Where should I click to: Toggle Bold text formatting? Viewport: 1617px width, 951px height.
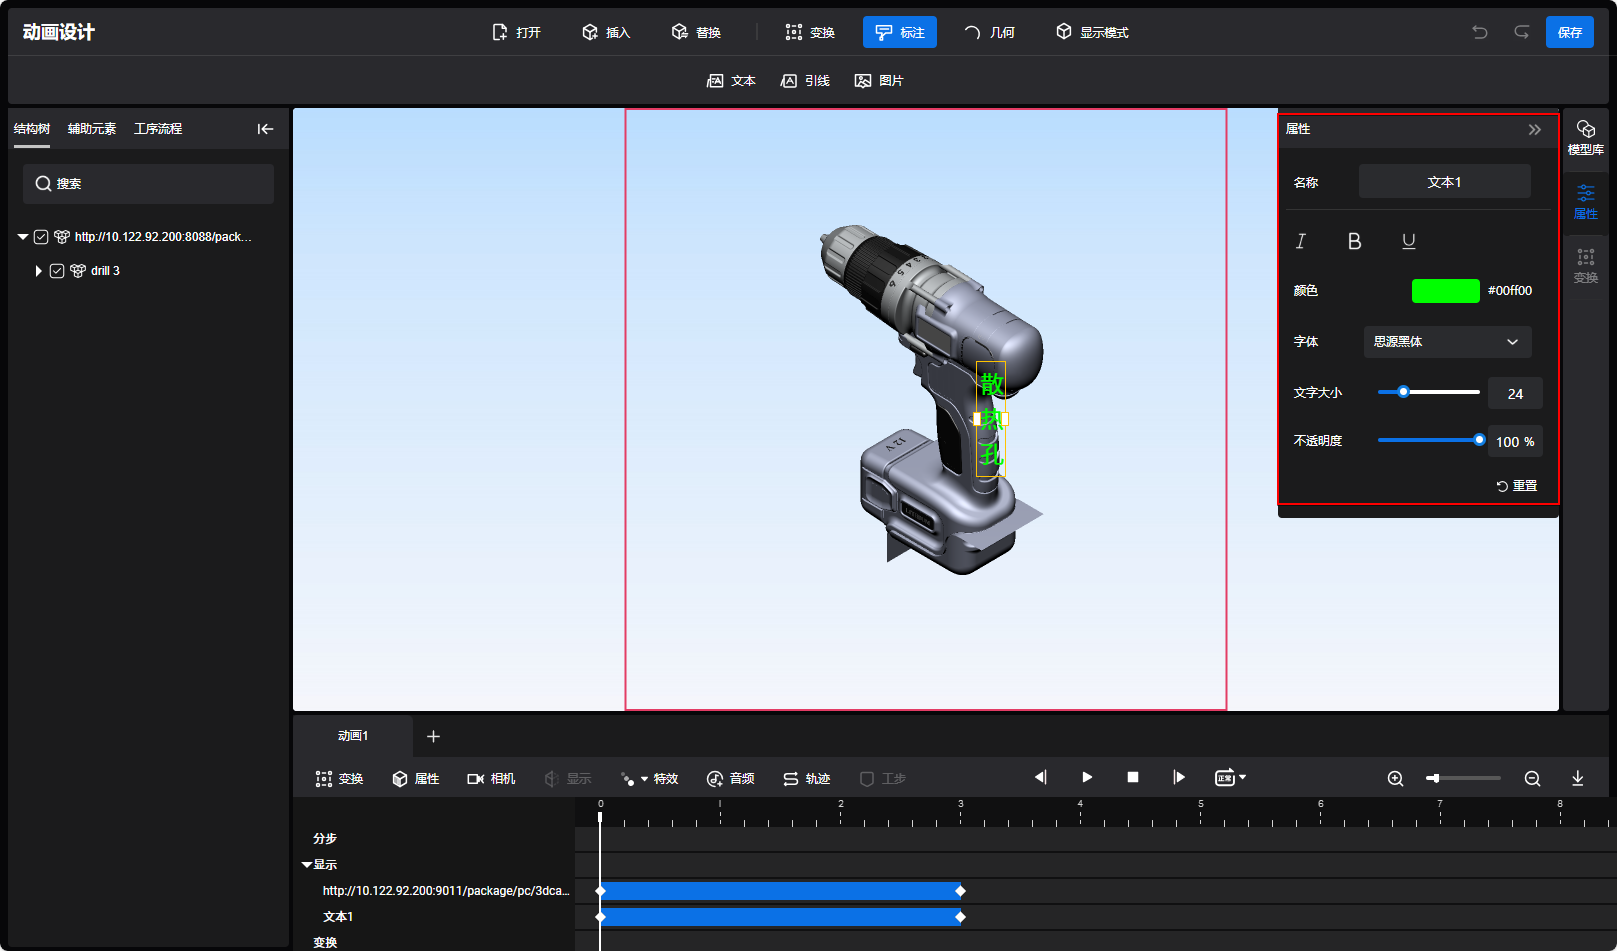1354,241
